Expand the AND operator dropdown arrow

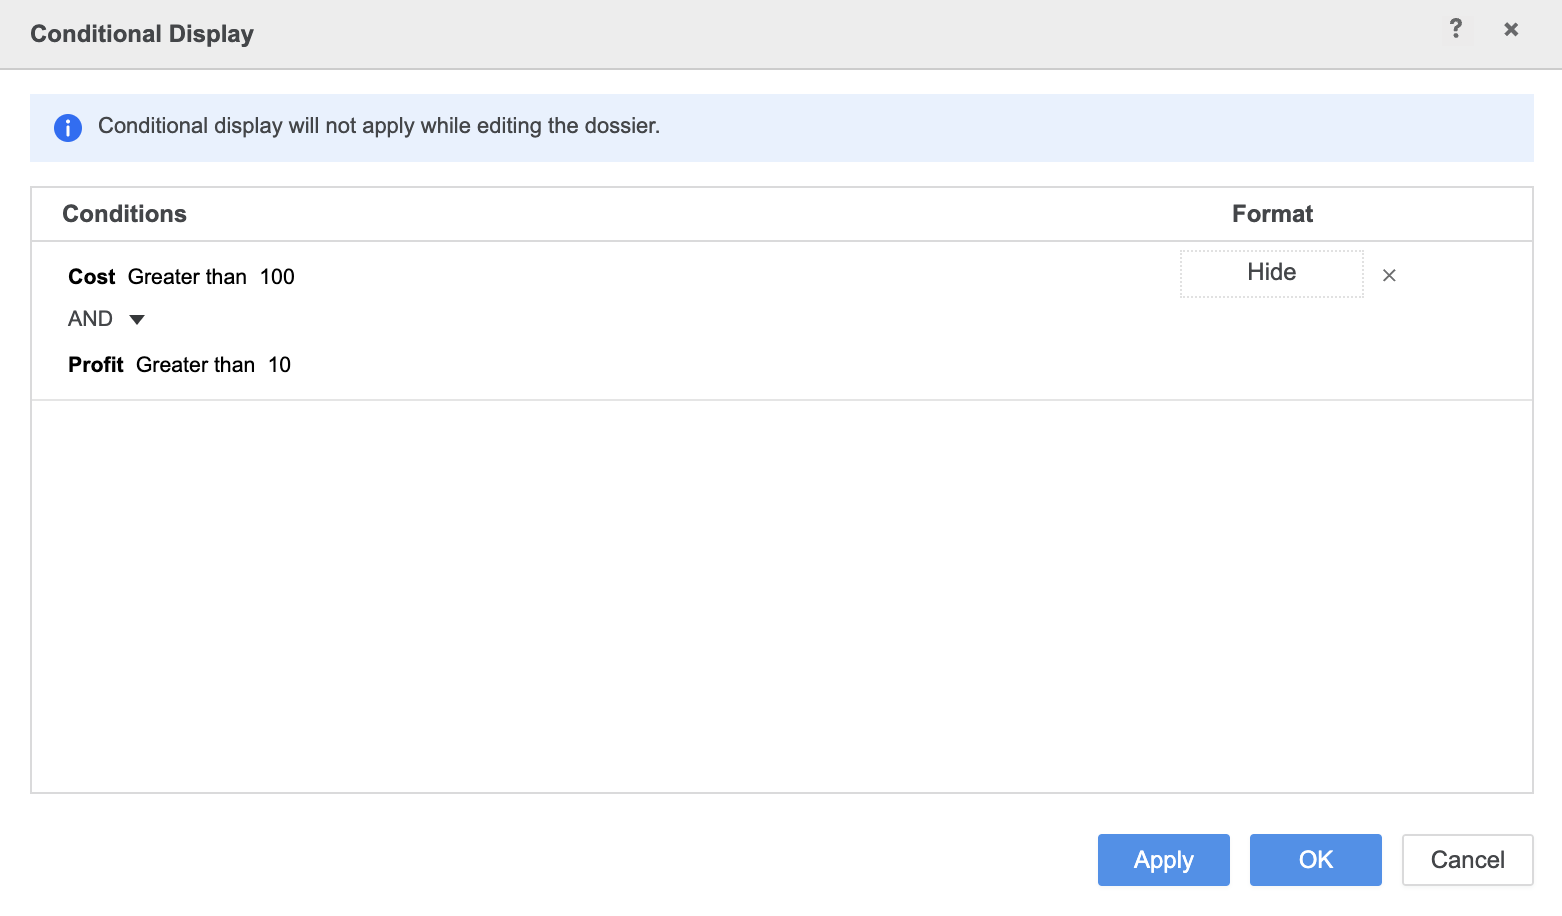coord(137,320)
